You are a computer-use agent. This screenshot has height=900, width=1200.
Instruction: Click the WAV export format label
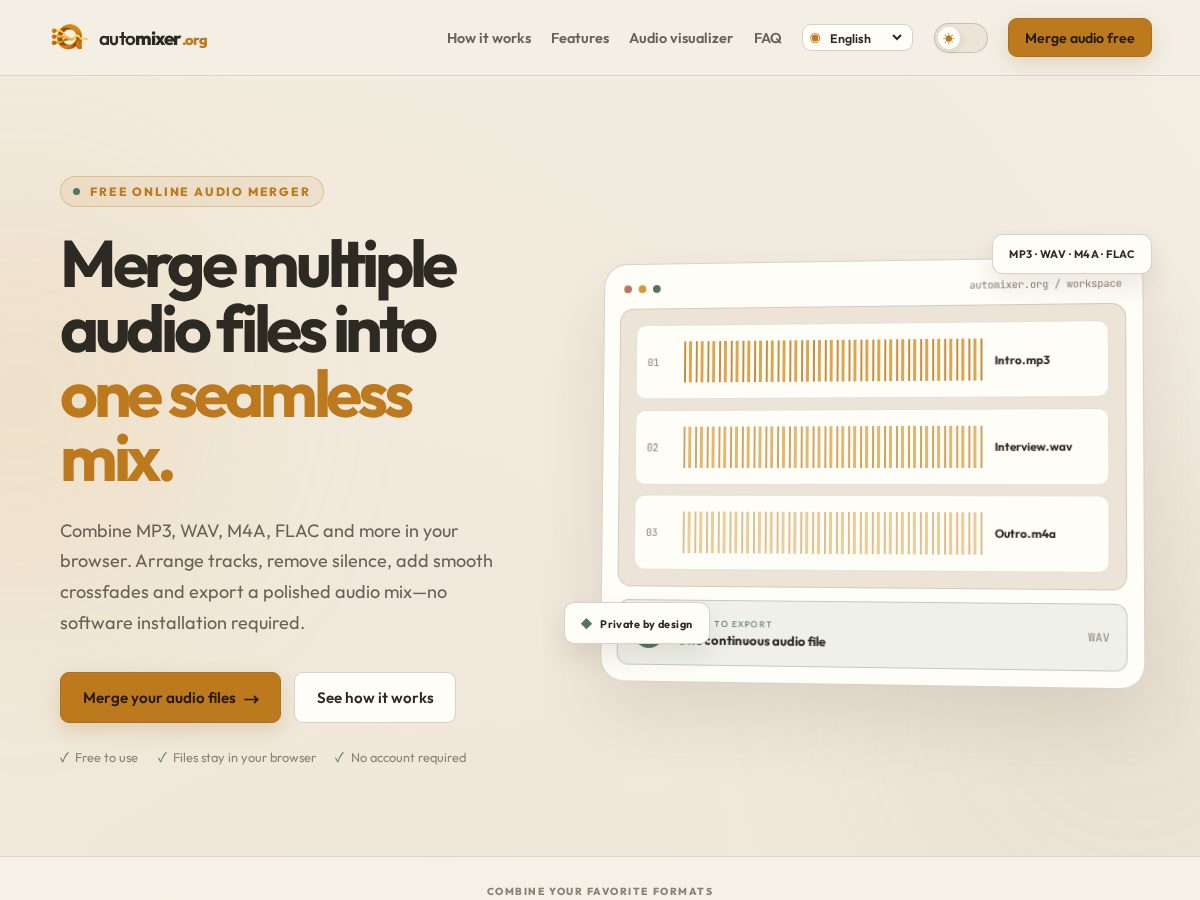(1098, 638)
